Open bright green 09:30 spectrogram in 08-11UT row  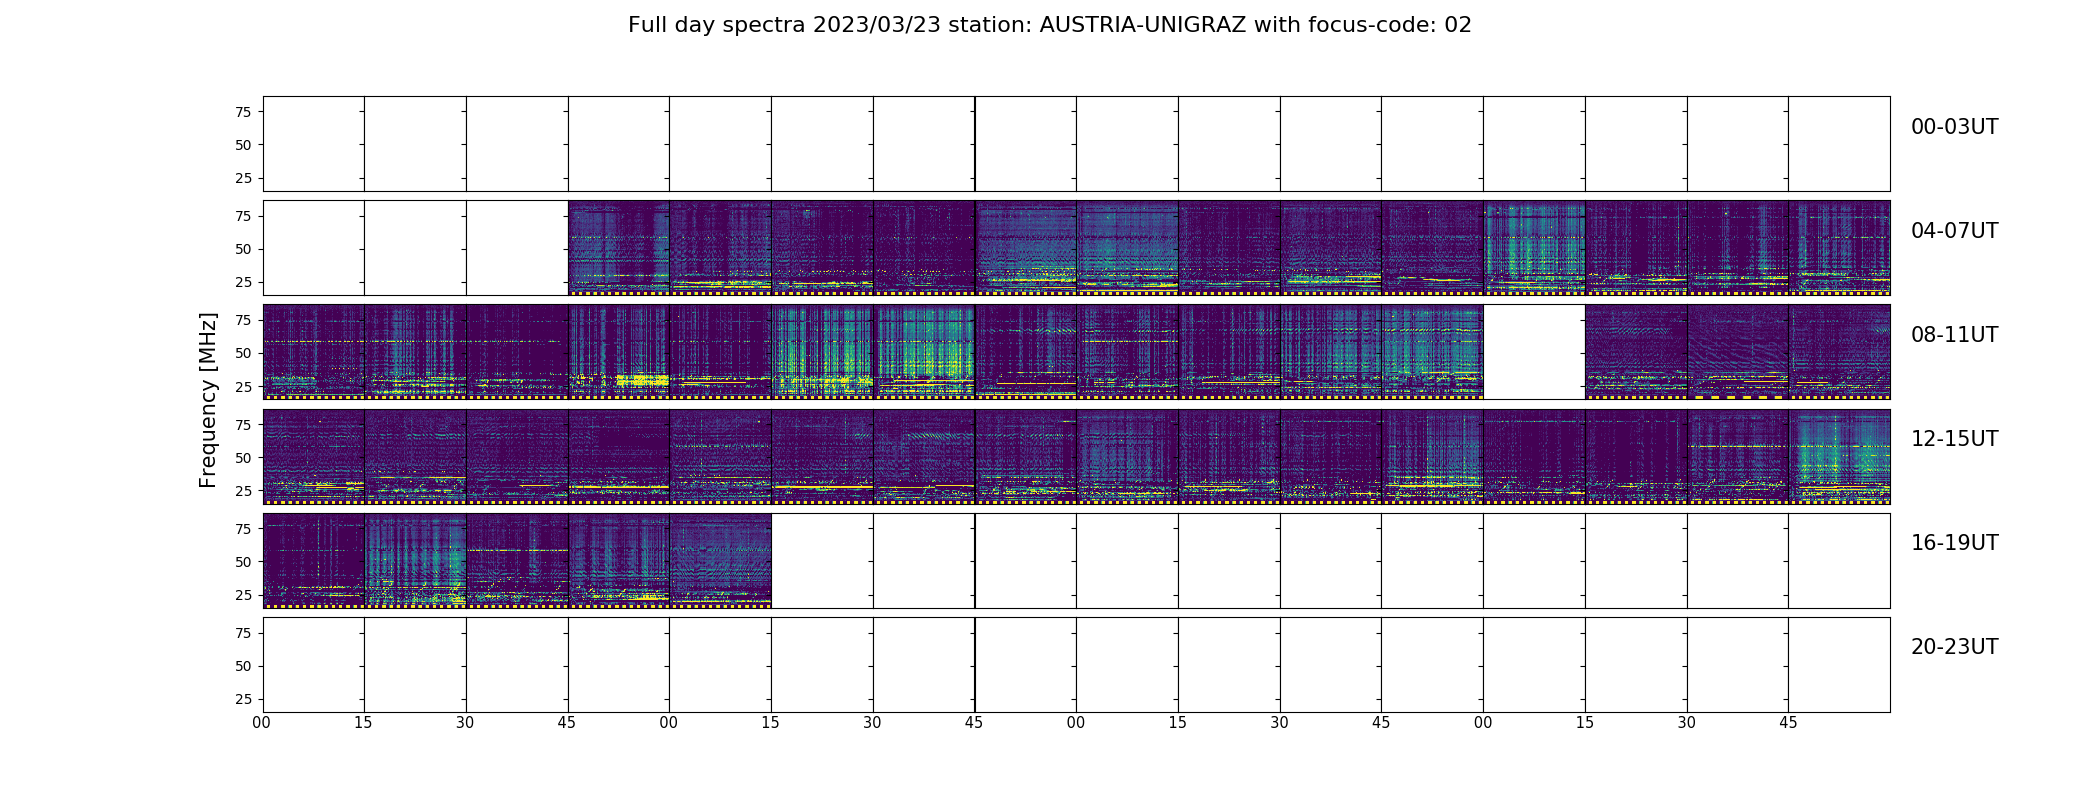[x=924, y=352]
